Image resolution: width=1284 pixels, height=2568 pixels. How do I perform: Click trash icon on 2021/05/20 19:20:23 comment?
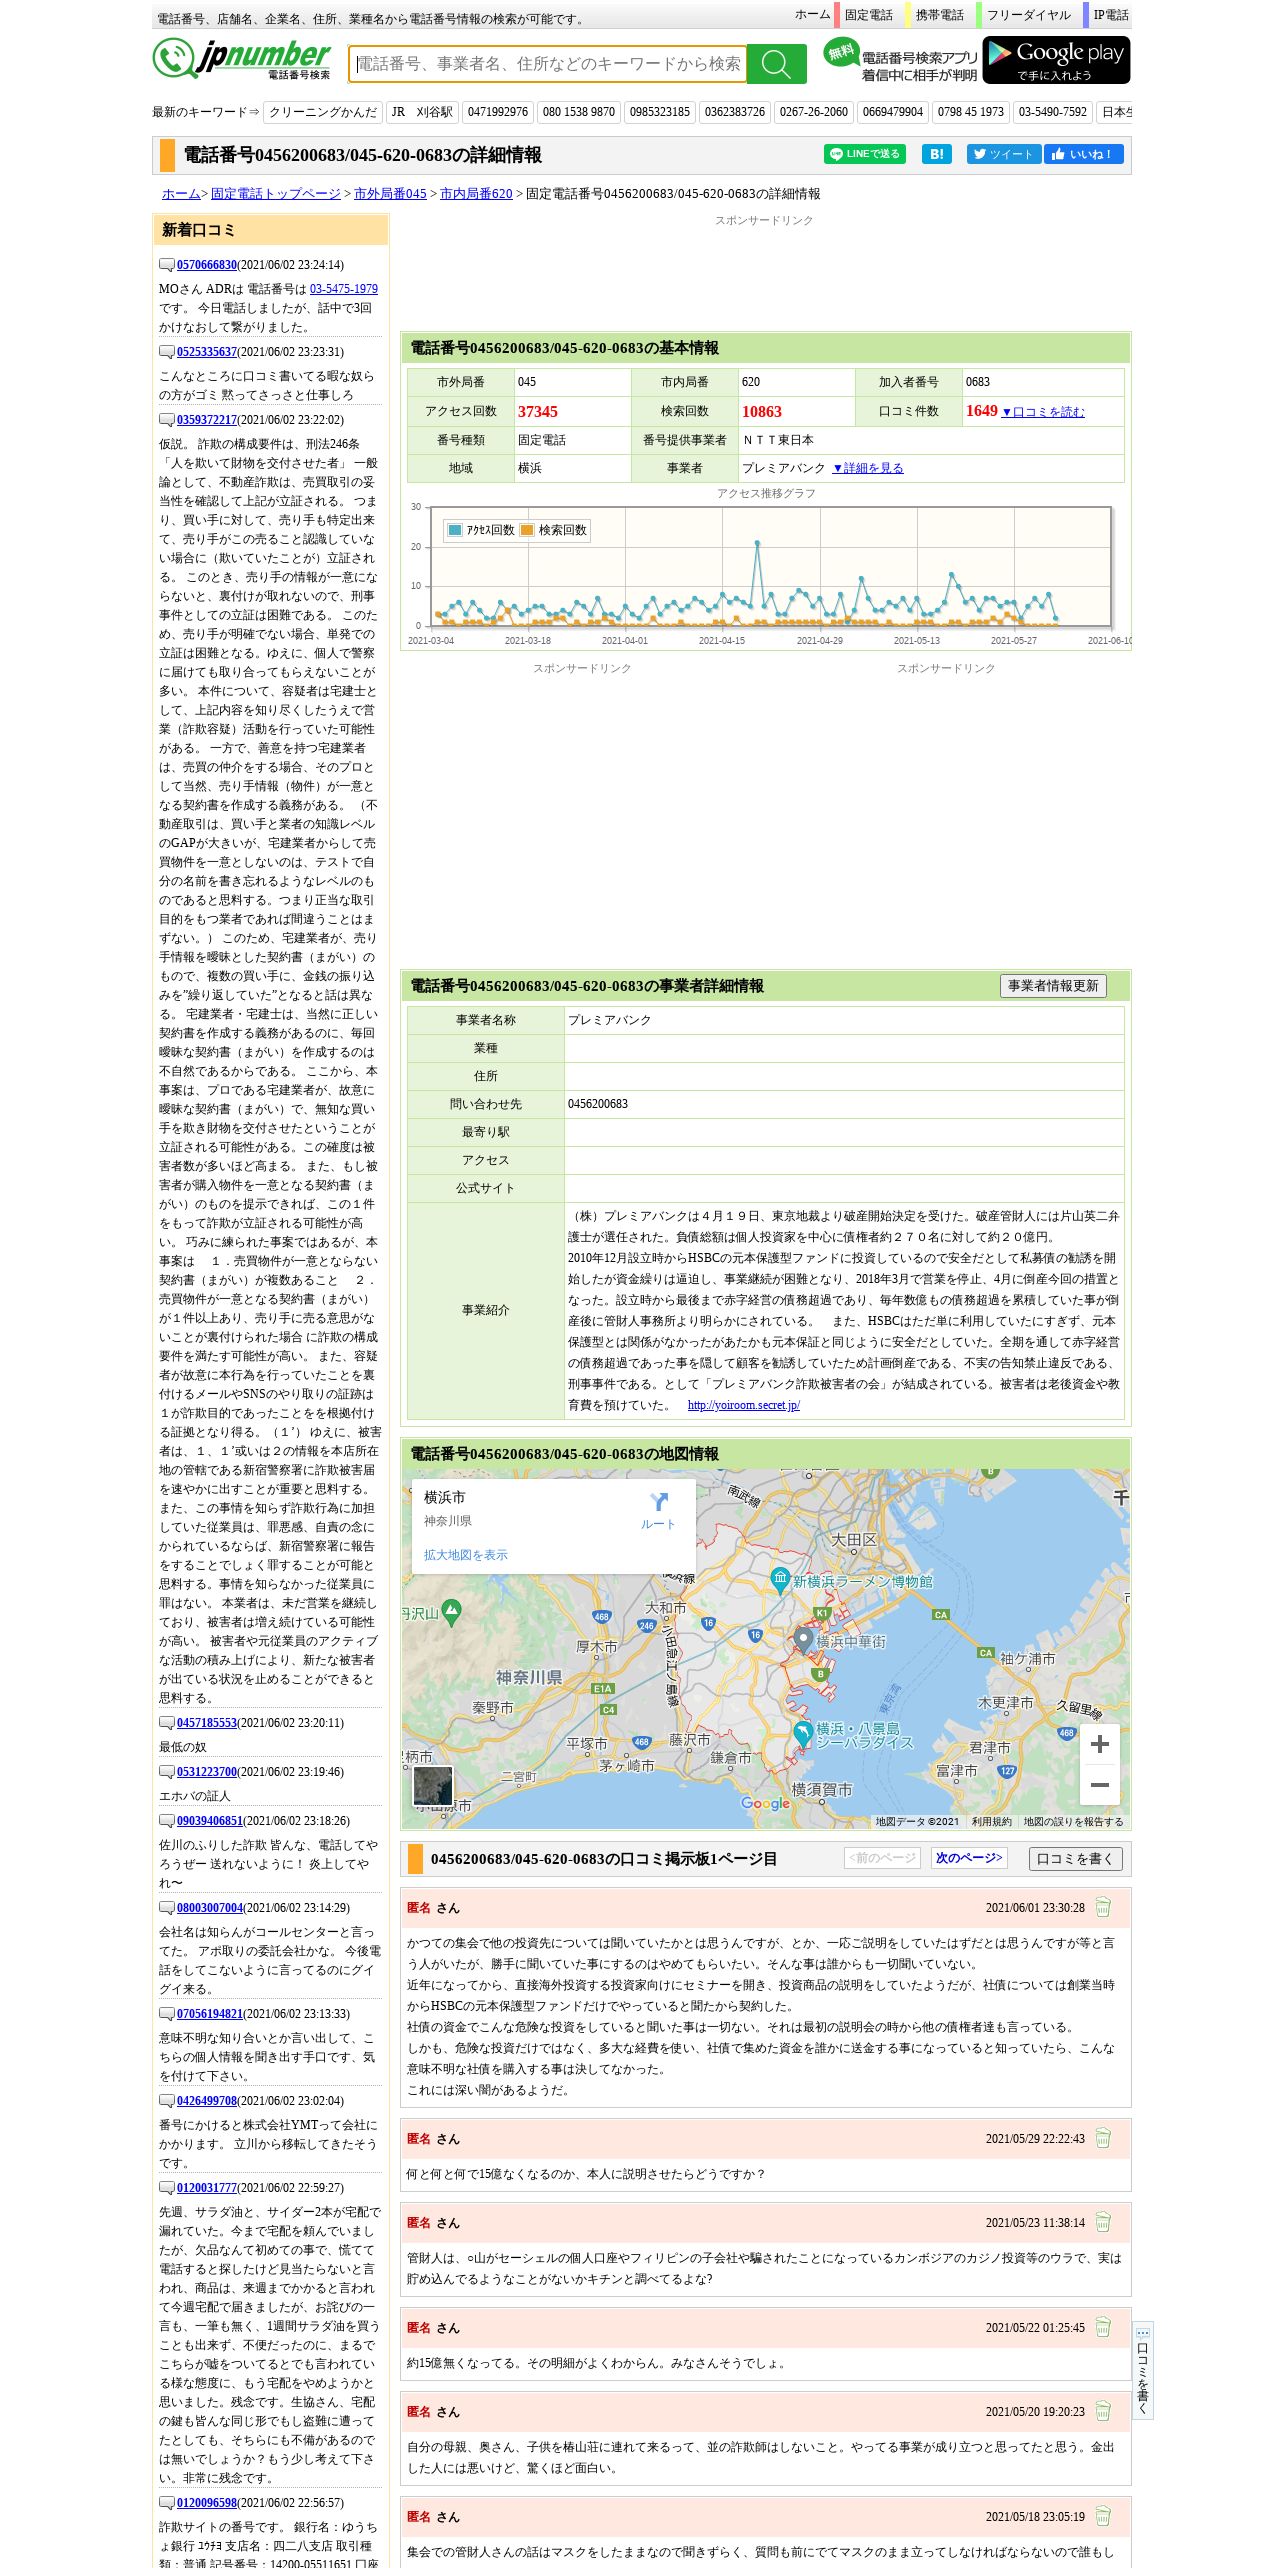click(x=1103, y=2411)
